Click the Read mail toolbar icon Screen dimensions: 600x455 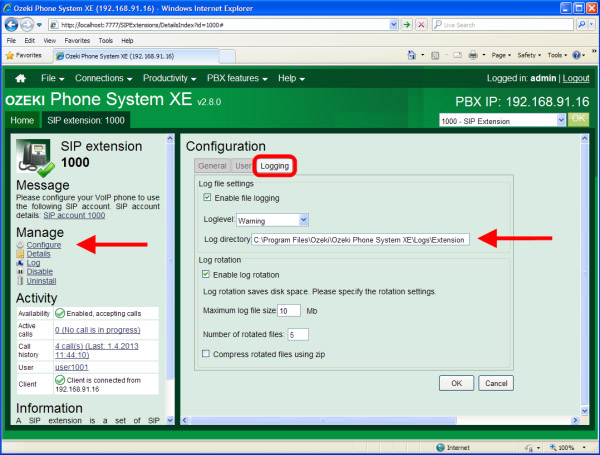[457, 55]
